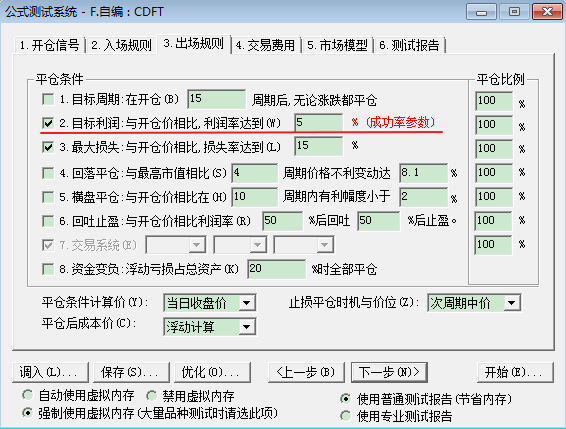Edit the 横盘平仓 period field (10)
The image size is (566, 429).
point(254,196)
